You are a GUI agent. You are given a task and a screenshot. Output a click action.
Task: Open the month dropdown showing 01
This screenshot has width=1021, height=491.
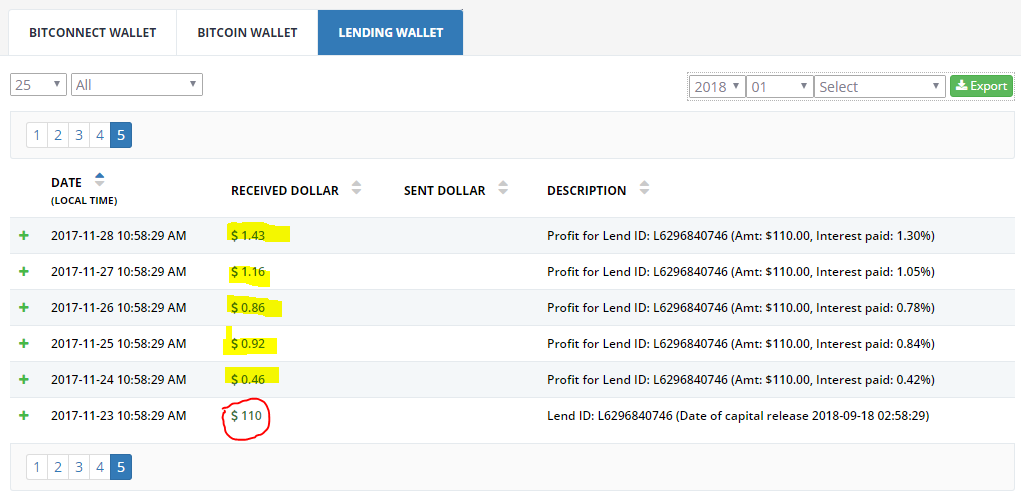(x=780, y=87)
